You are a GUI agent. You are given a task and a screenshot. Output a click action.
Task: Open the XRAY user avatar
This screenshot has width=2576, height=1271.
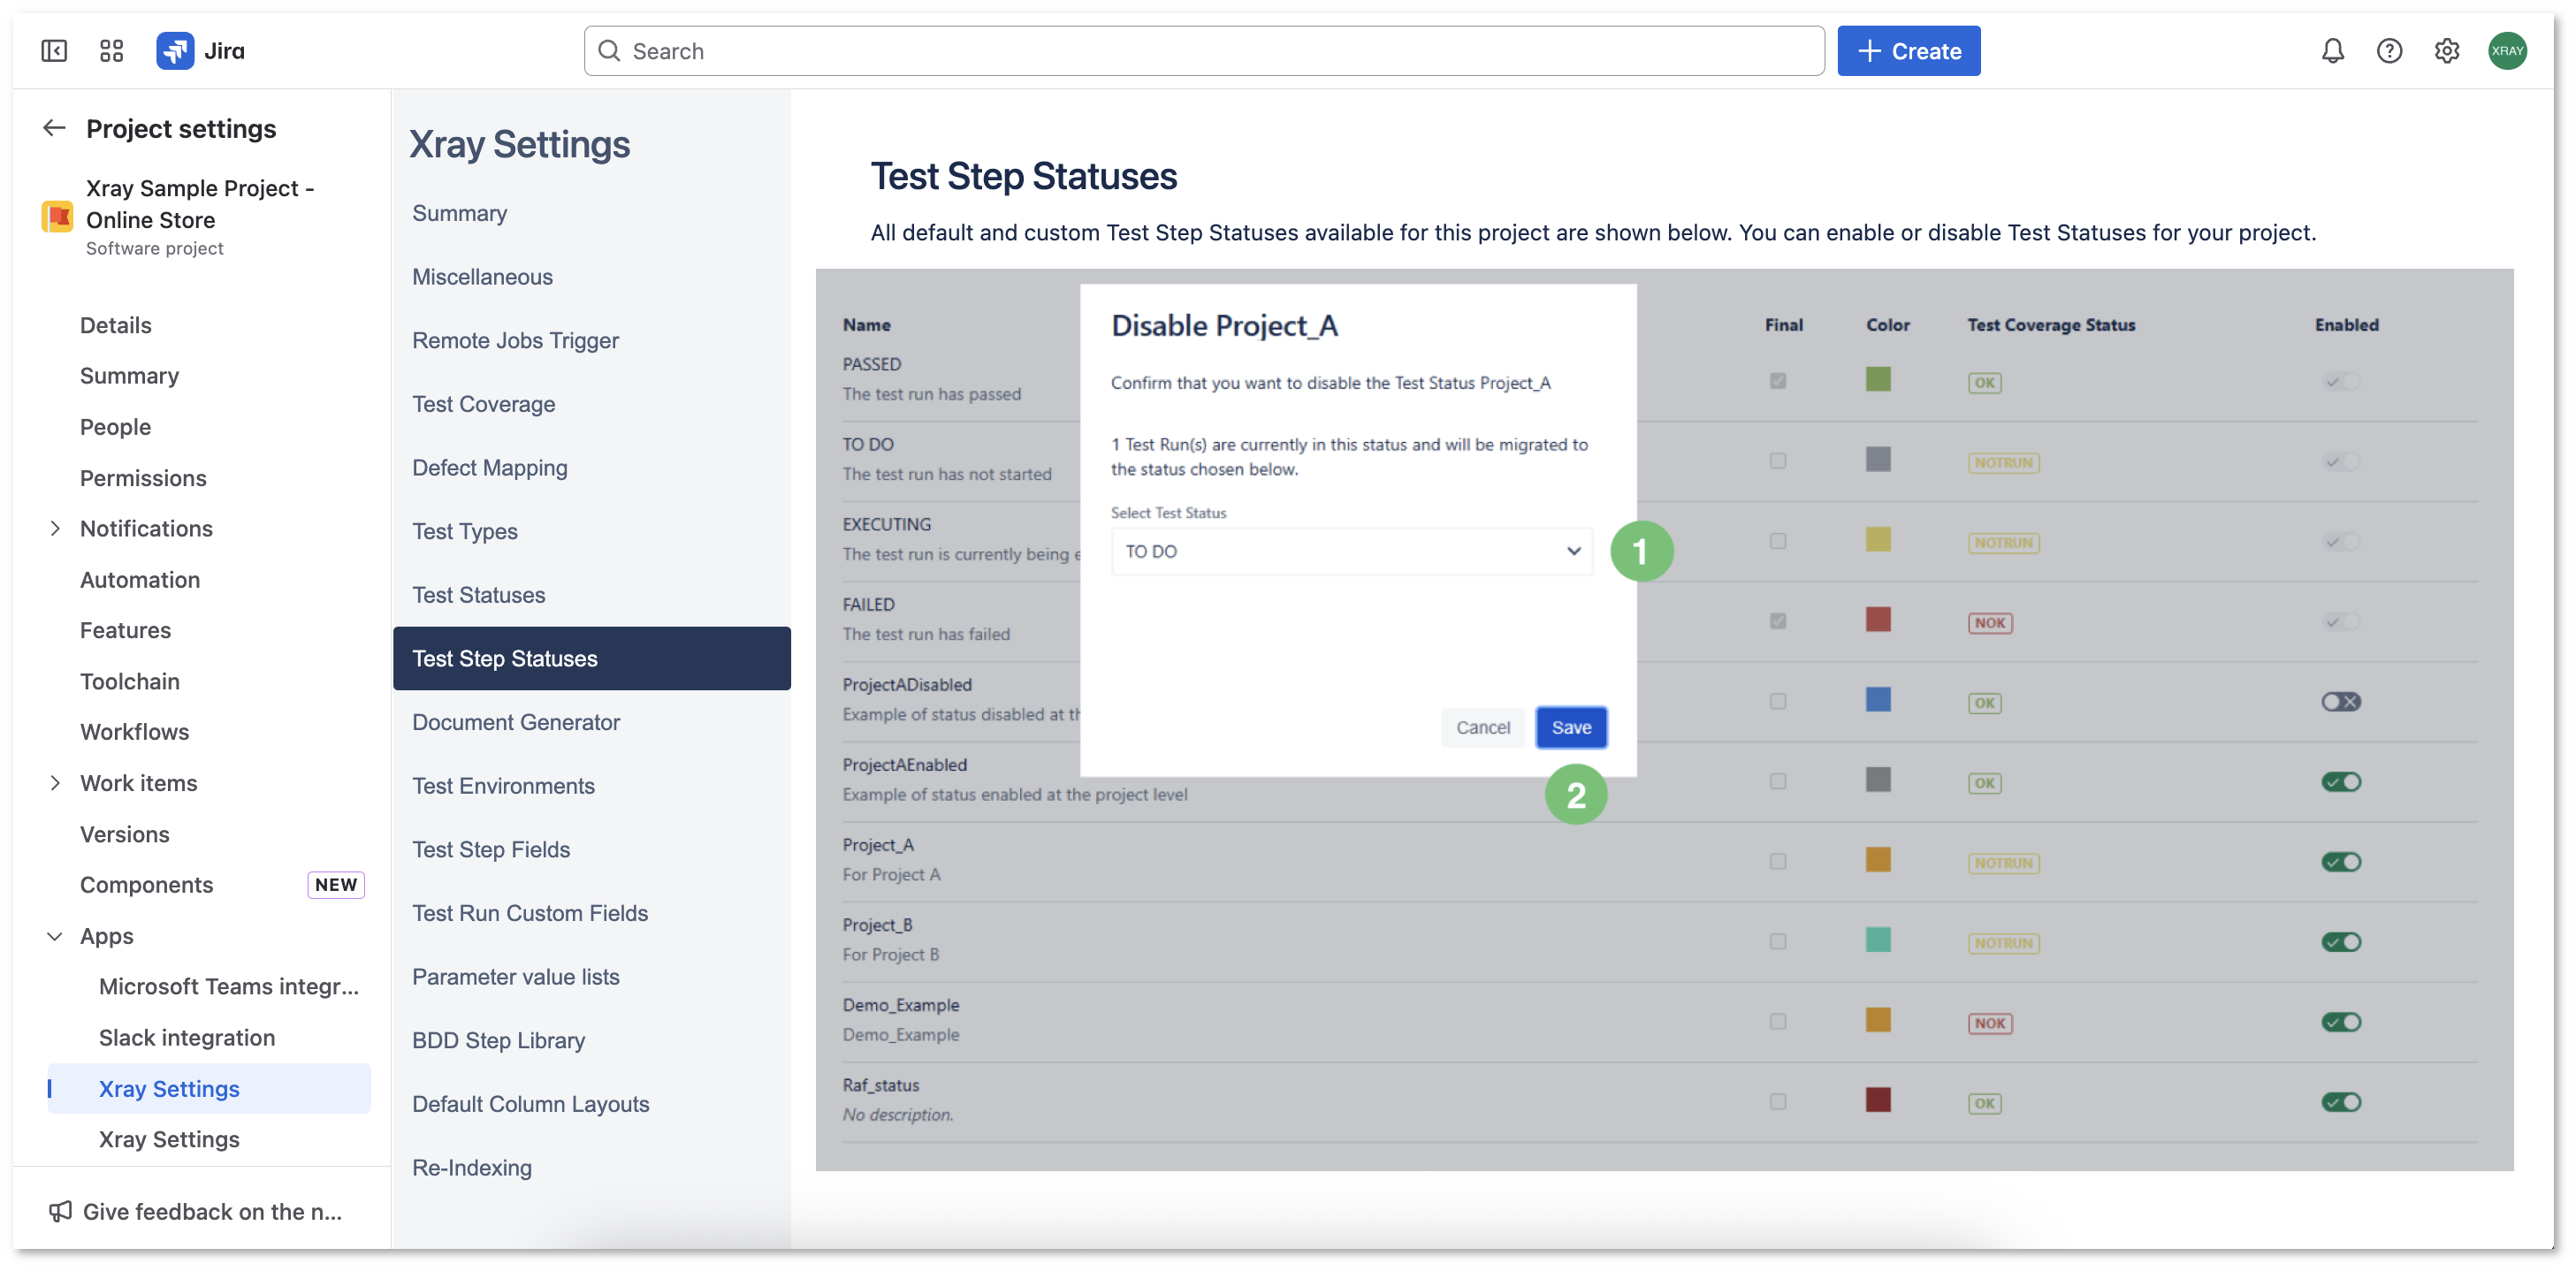(x=2507, y=51)
